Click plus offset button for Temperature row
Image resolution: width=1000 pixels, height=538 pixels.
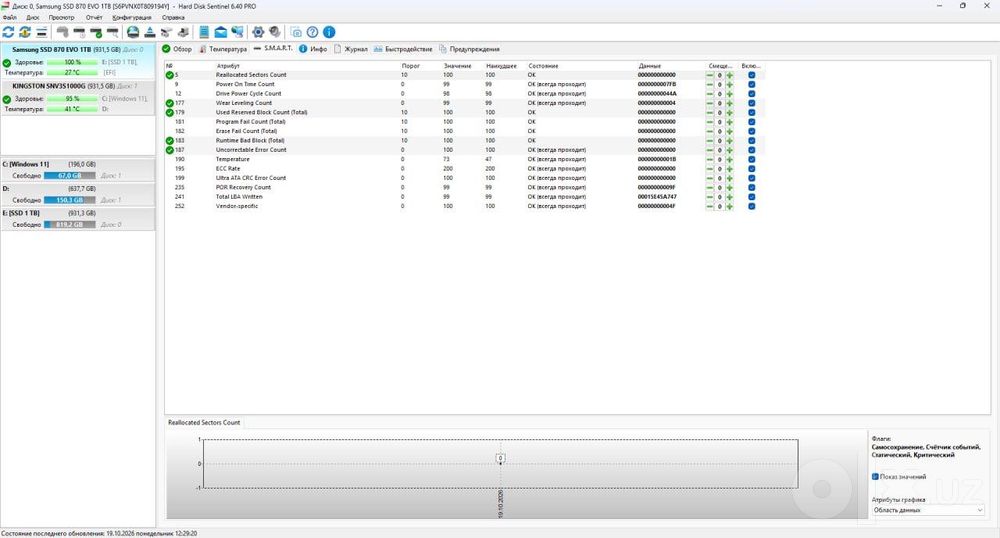click(x=730, y=159)
